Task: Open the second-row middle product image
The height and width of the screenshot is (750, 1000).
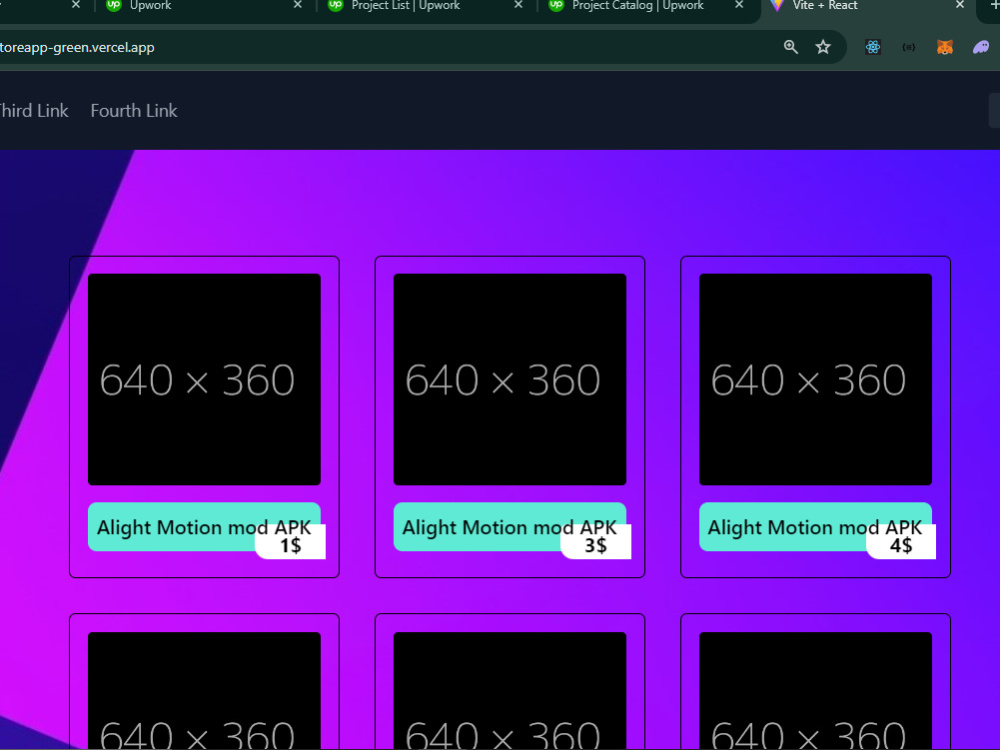Action: pos(510,691)
